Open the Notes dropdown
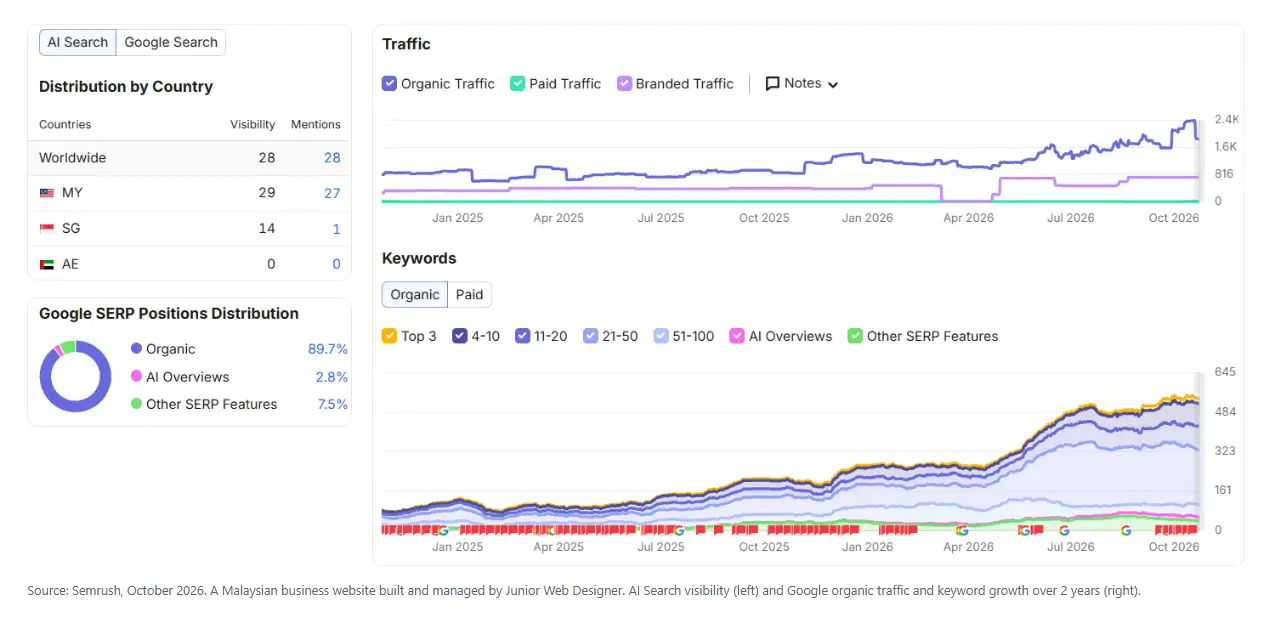 pyautogui.click(x=802, y=84)
